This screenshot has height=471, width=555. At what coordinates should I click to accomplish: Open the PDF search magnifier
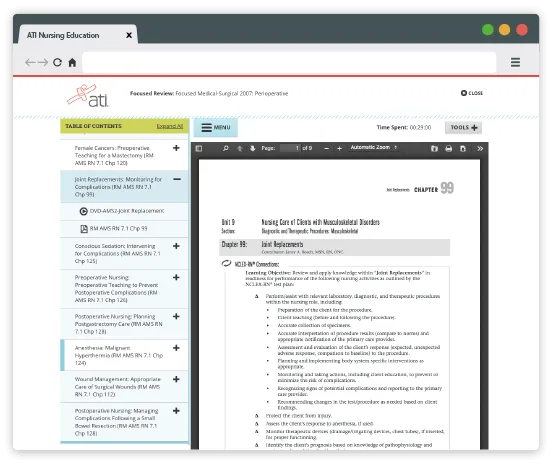click(x=225, y=148)
